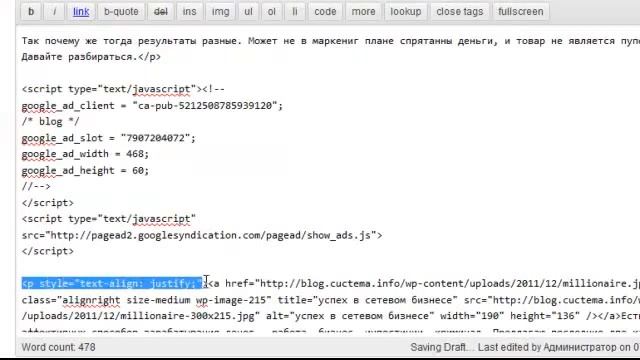The image size is (640, 360).
Task: Click the Saving Draft status text
Action: point(441,347)
